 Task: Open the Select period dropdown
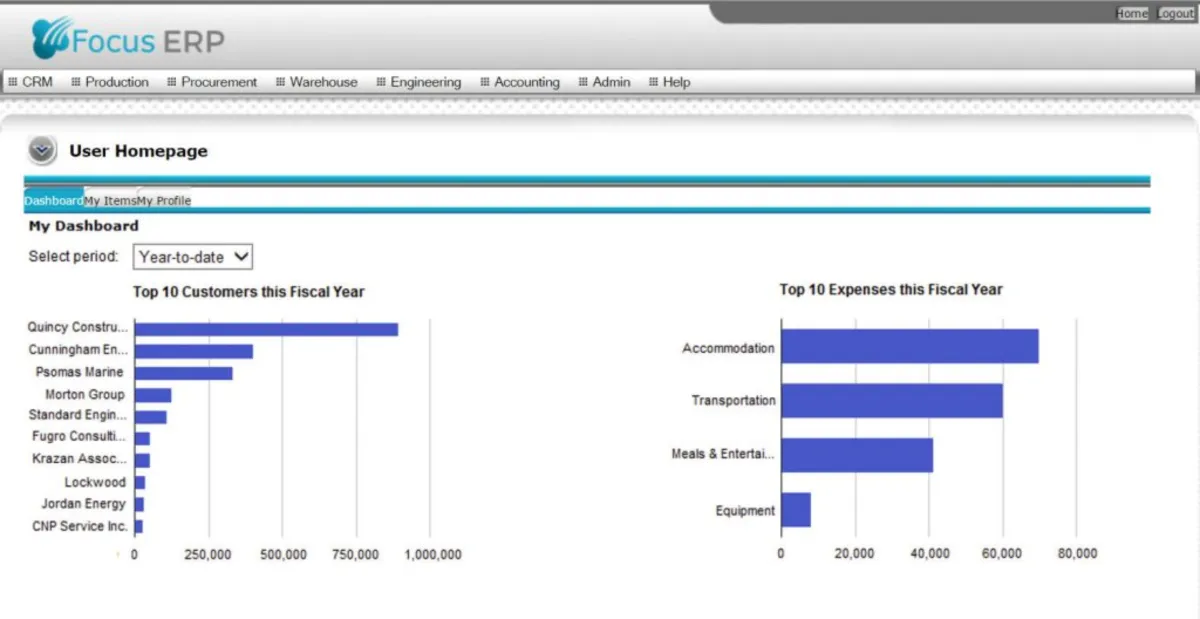point(193,257)
